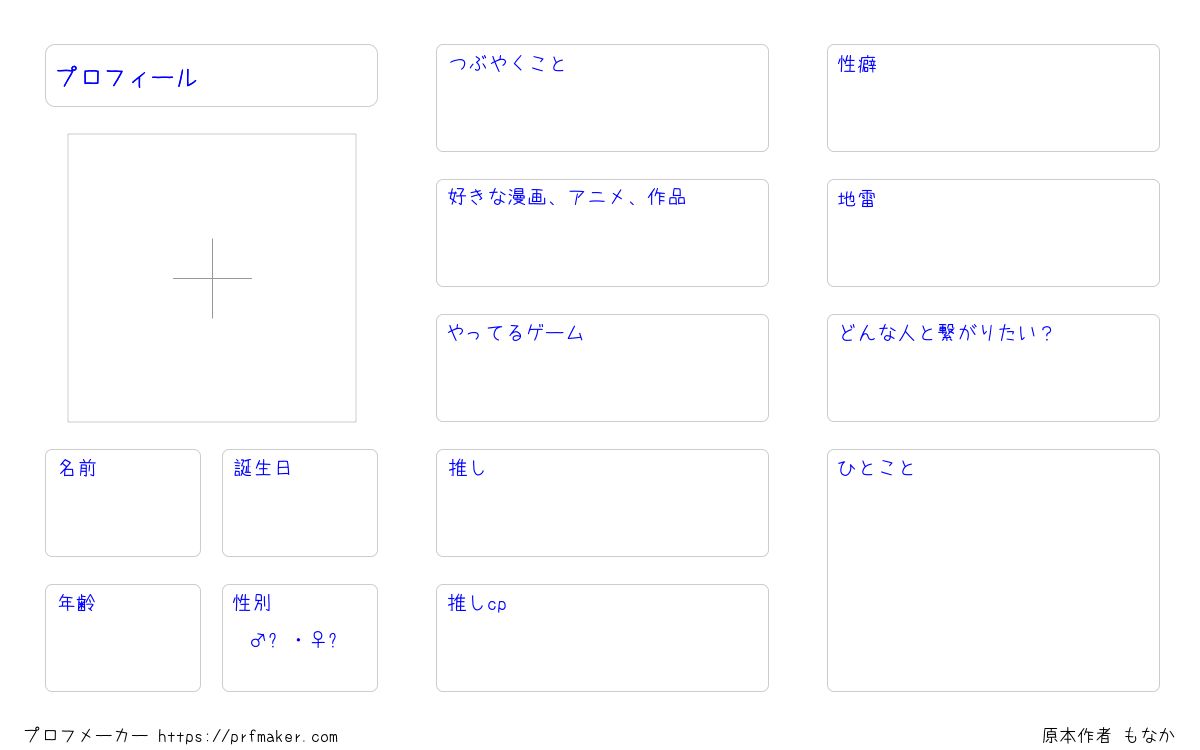The width and height of the screenshot is (1200, 750).
Task: Click the プロフィール title box
Action: click(211, 75)
